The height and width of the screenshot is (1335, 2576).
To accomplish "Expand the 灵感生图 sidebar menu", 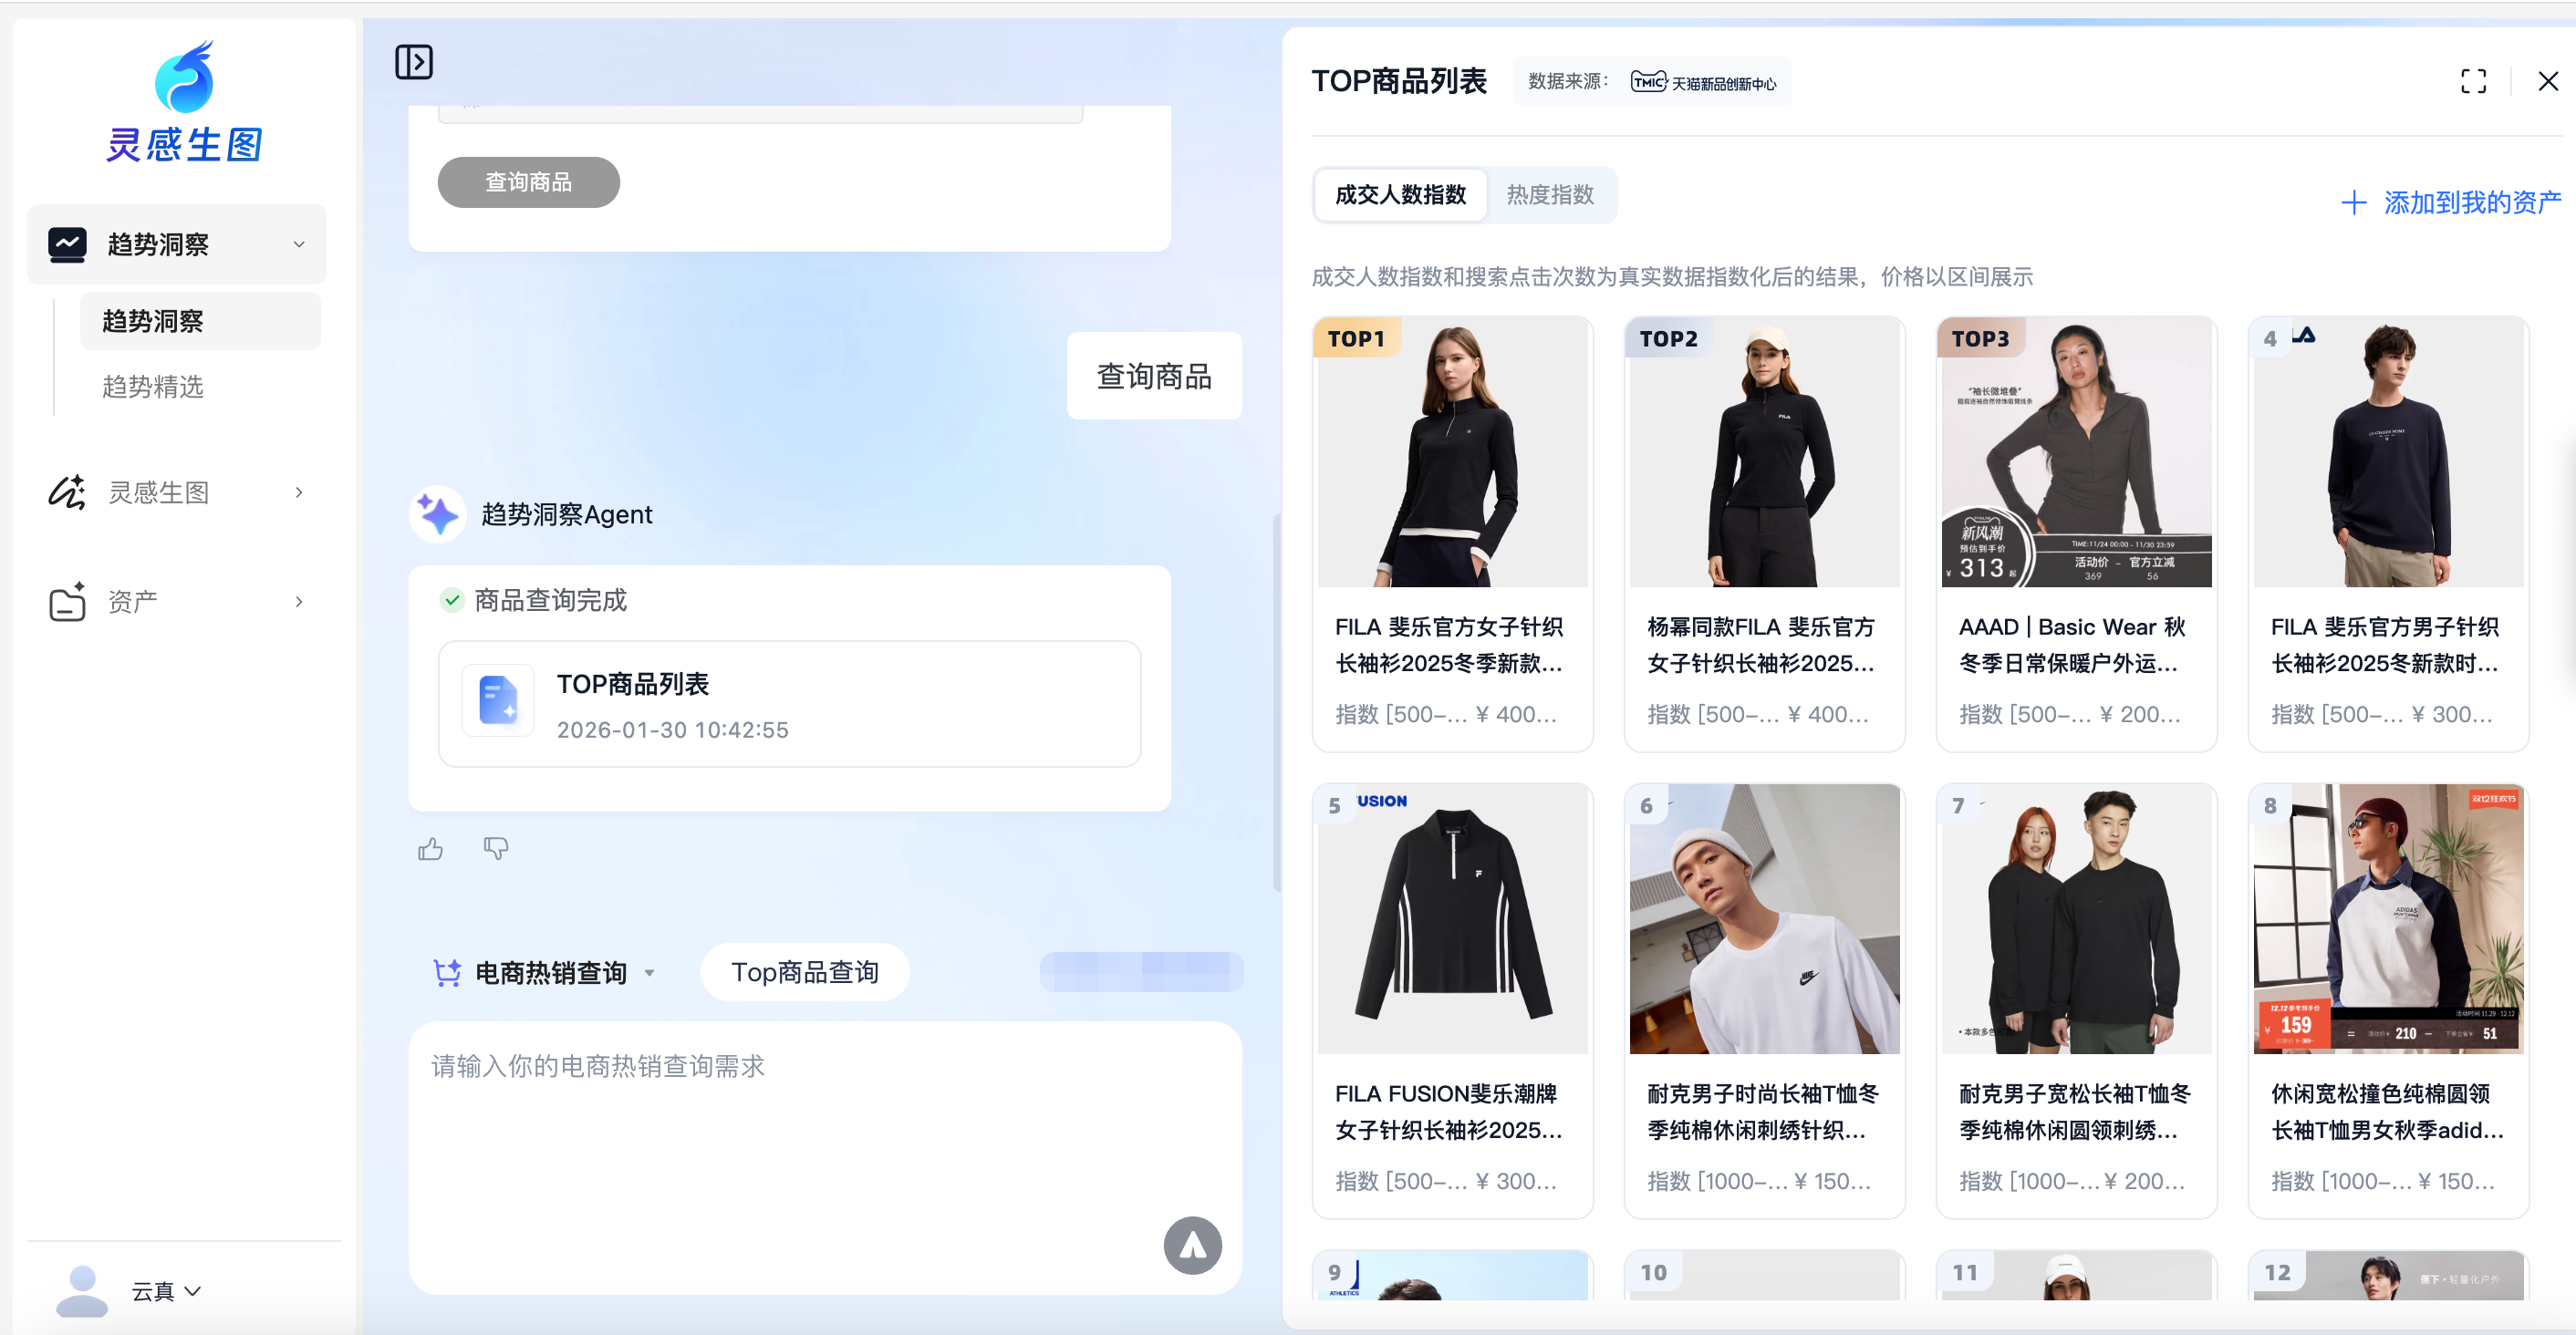I will [x=298, y=493].
